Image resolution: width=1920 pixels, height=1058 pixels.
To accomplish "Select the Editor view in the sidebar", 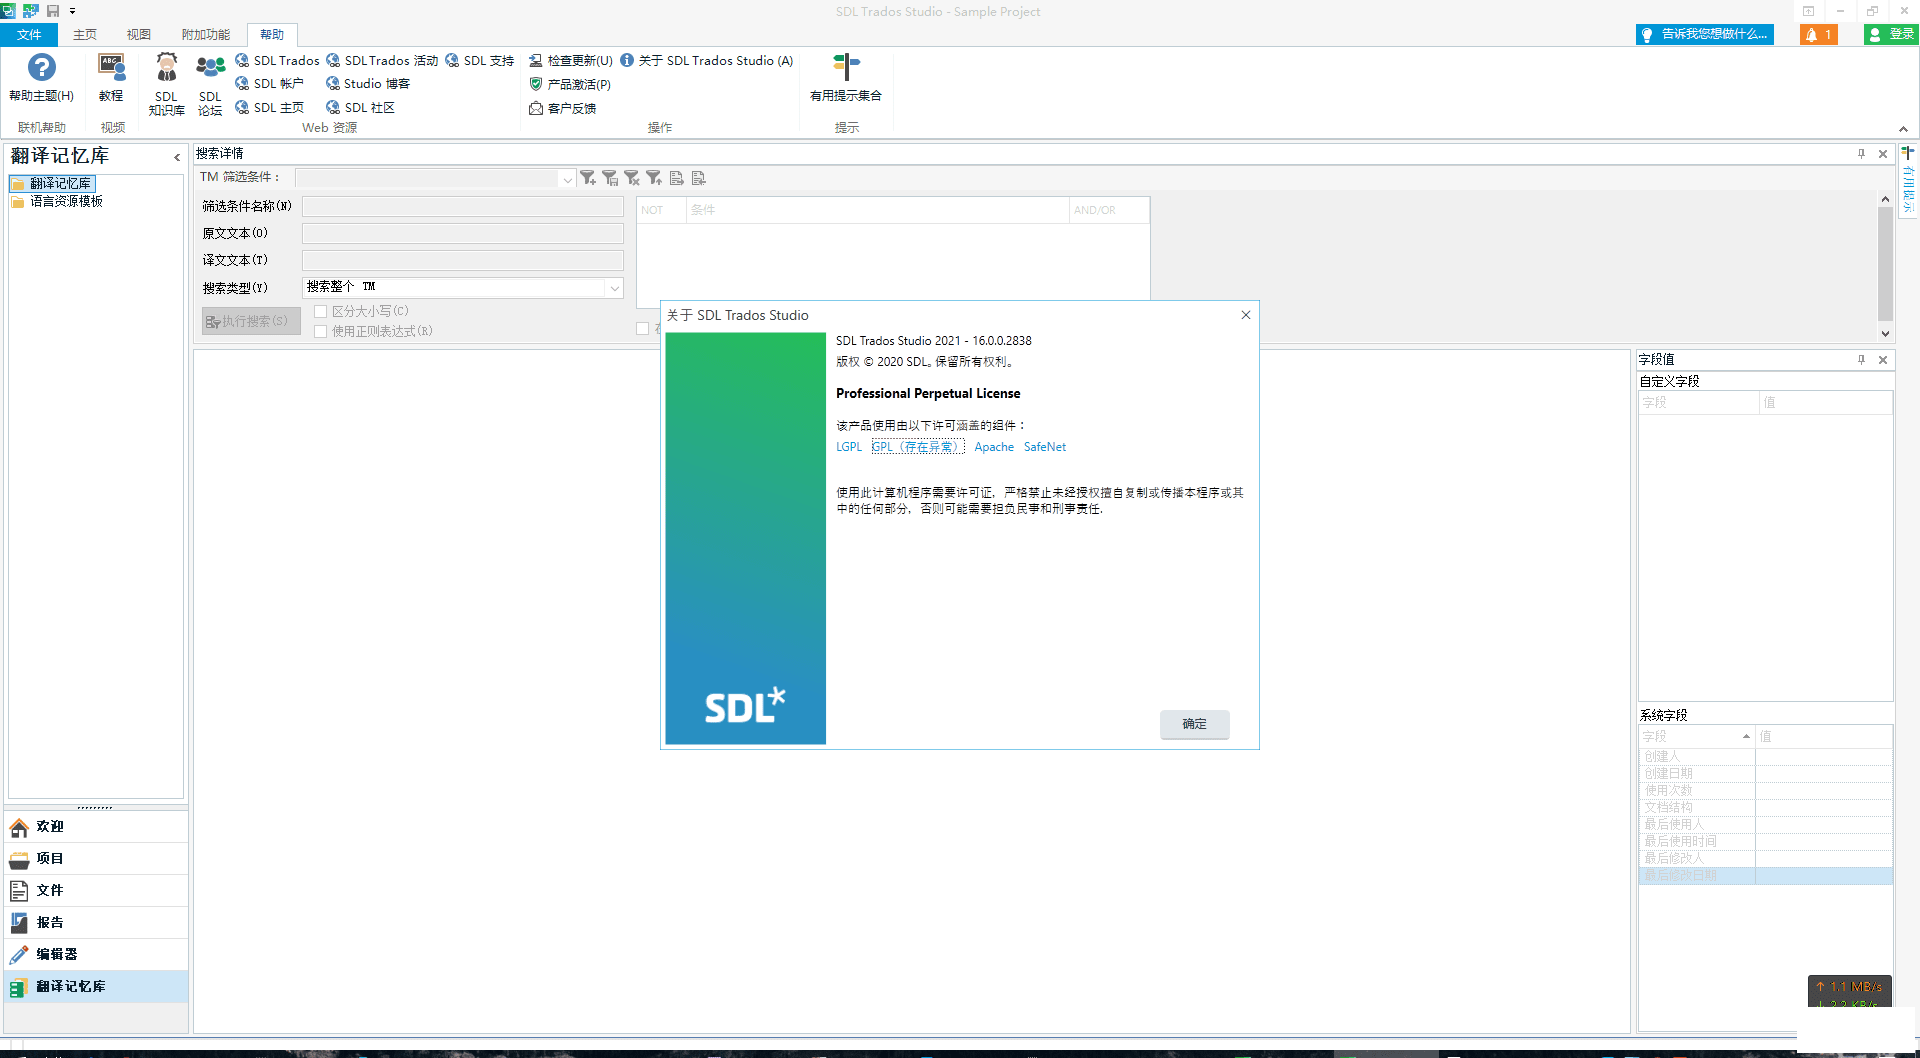I will click(57, 954).
